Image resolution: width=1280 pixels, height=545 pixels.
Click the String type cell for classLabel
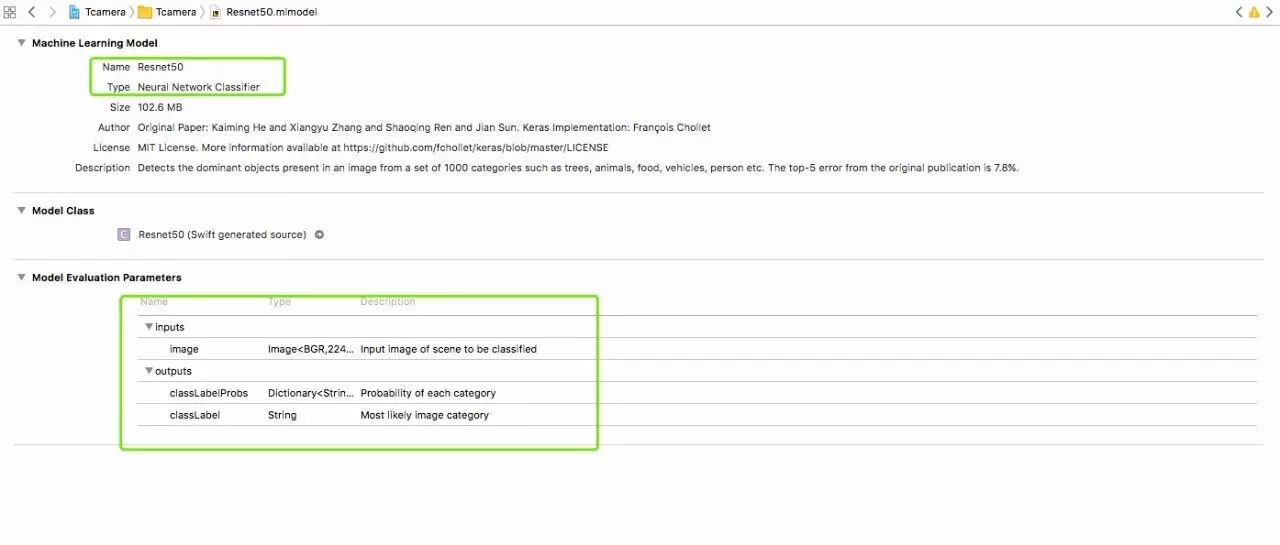coord(282,415)
